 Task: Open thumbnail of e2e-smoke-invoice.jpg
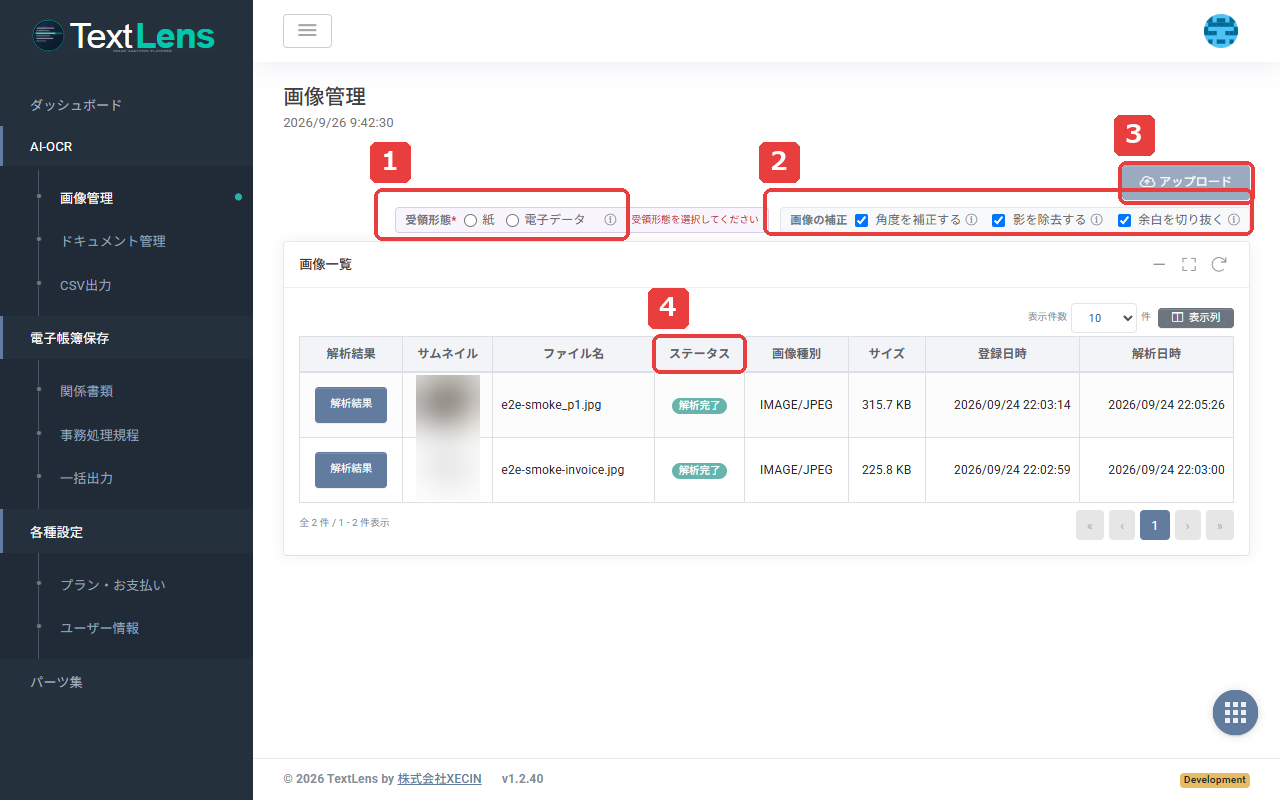tap(448, 469)
